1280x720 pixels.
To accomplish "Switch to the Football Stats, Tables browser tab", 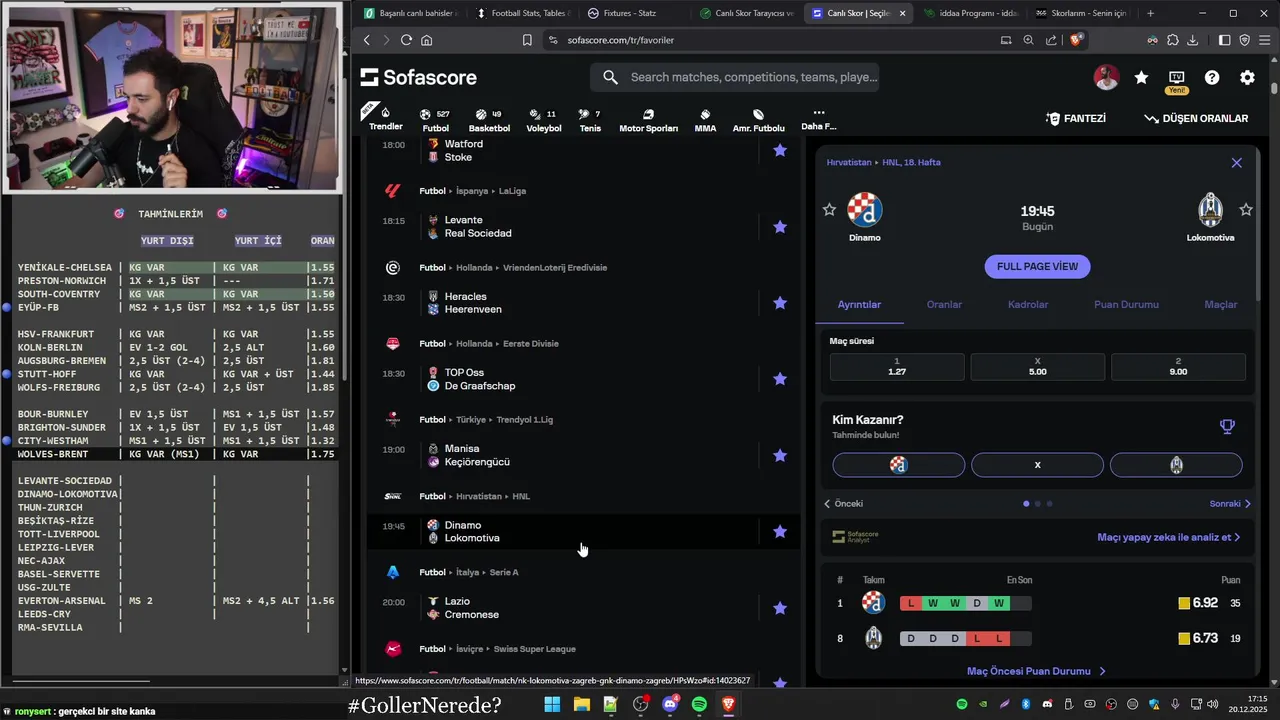I will pyautogui.click(x=520, y=13).
